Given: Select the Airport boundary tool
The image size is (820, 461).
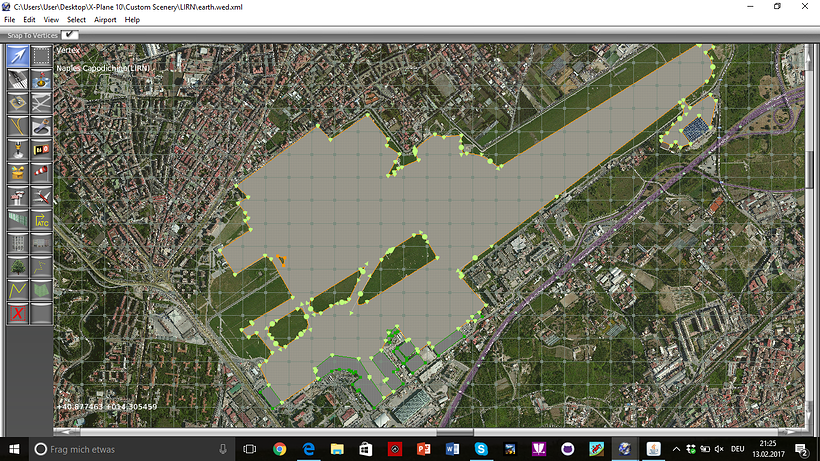Looking at the screenshot, I should [18, 173].
